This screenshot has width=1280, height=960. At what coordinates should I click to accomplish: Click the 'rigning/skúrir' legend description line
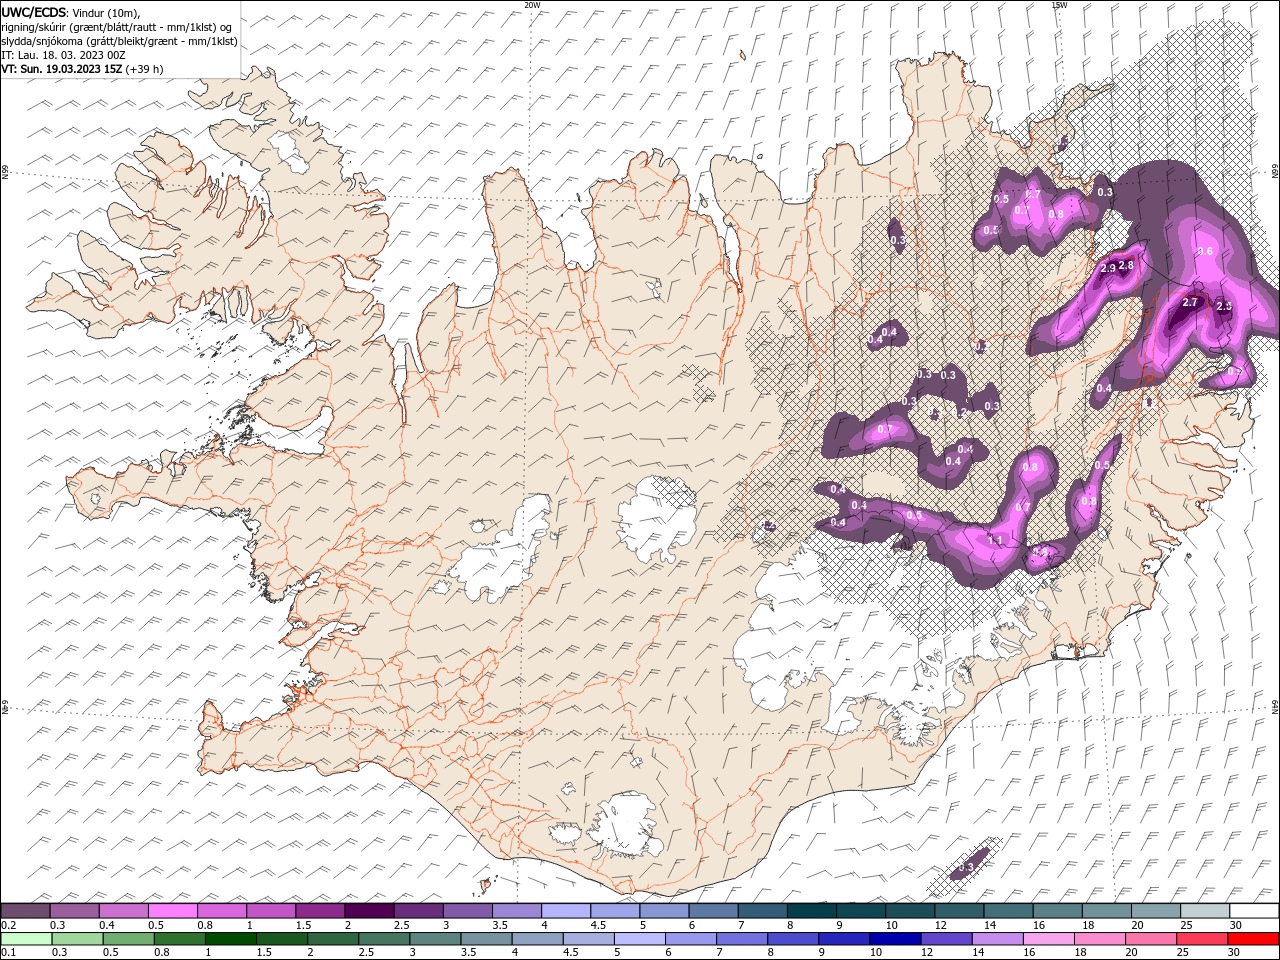pos(117,27)
